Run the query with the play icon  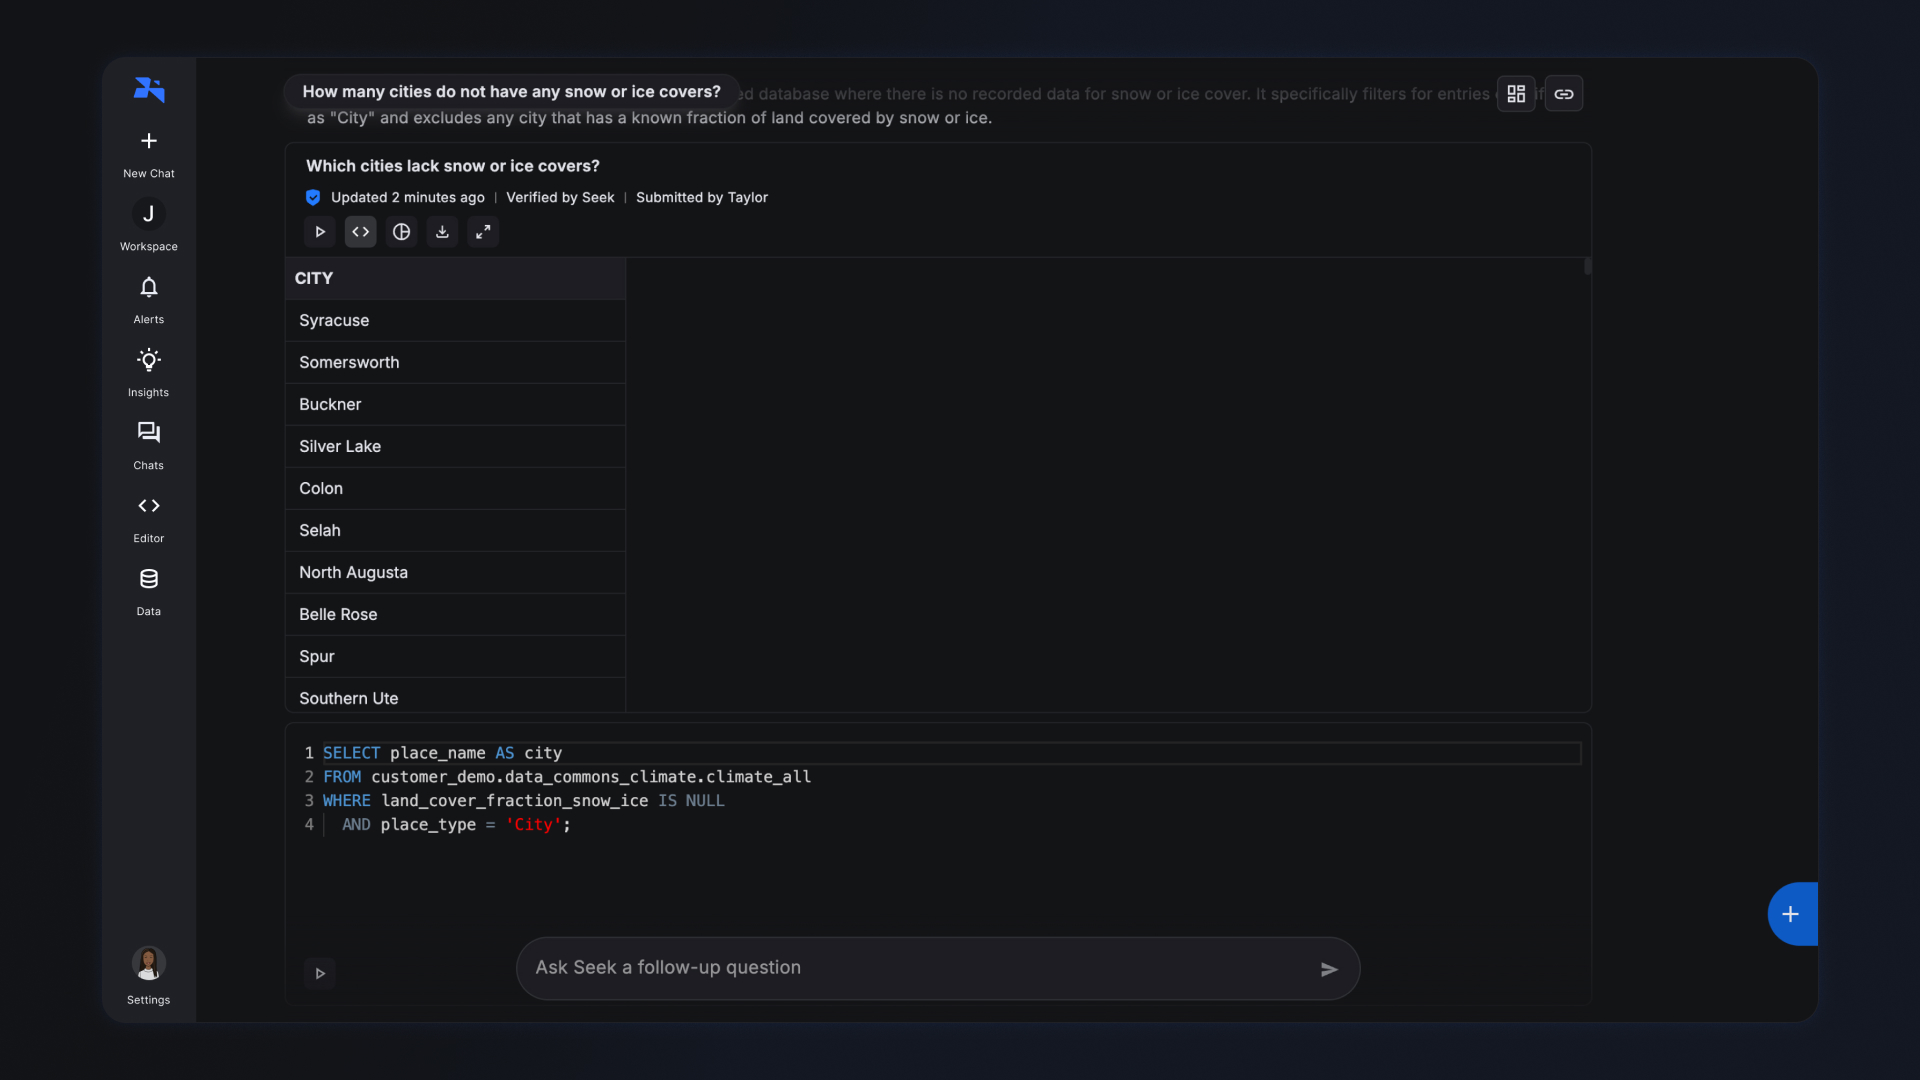(x=320, y=232)
